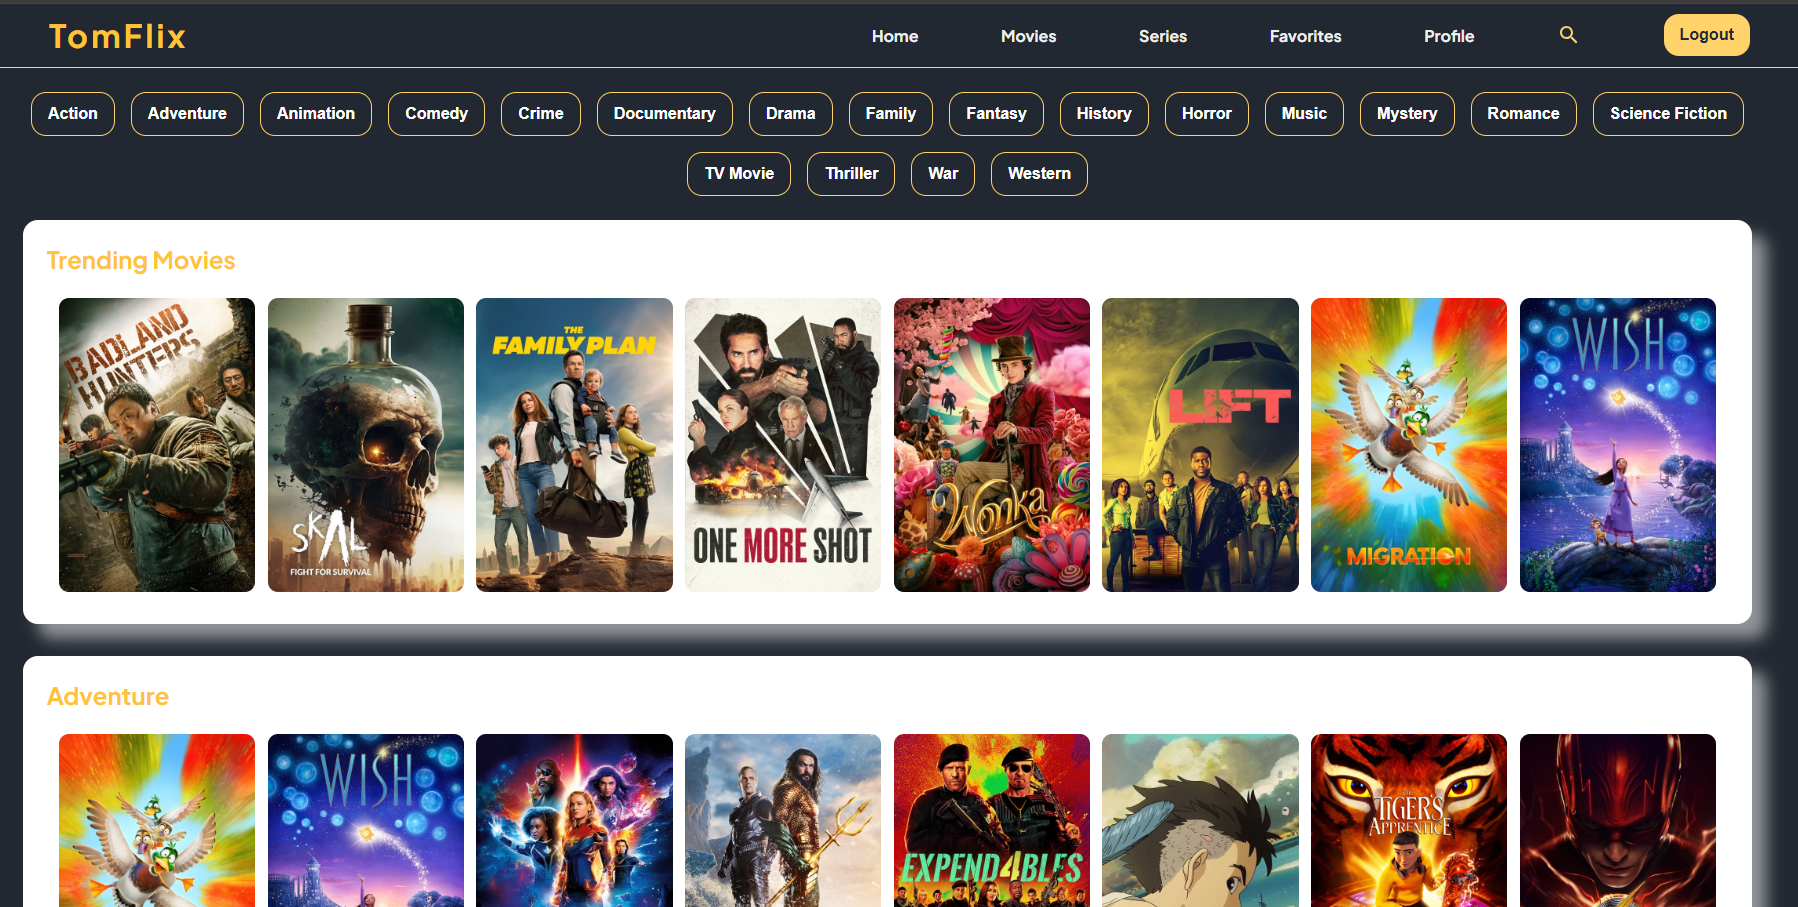Click the Trending Movies heading
This screenshot has height=907, width=1798.
pyautogui.click(x=141, y=261)
